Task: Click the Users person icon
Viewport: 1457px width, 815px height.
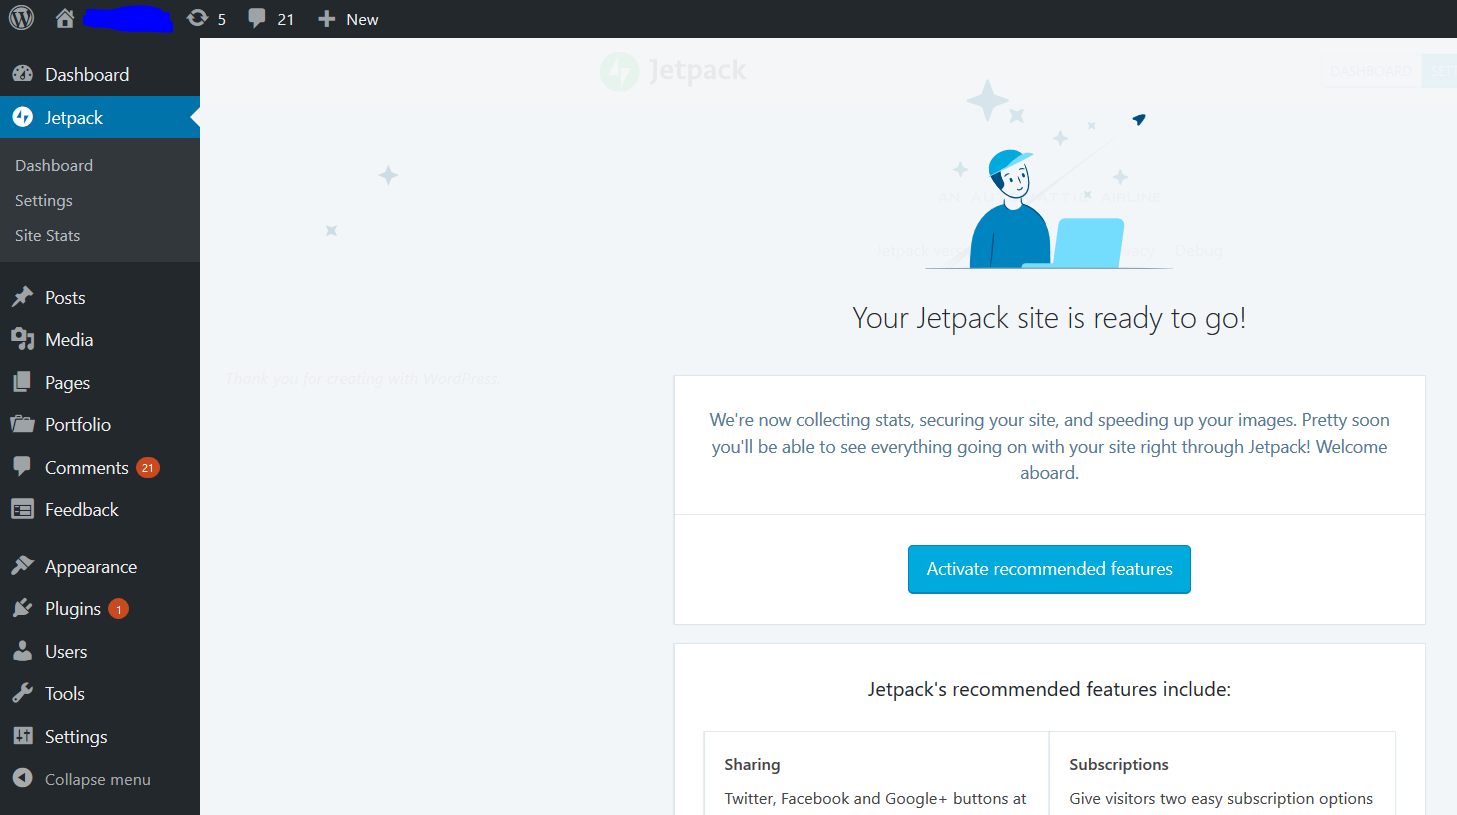Action: click(22, 651)
